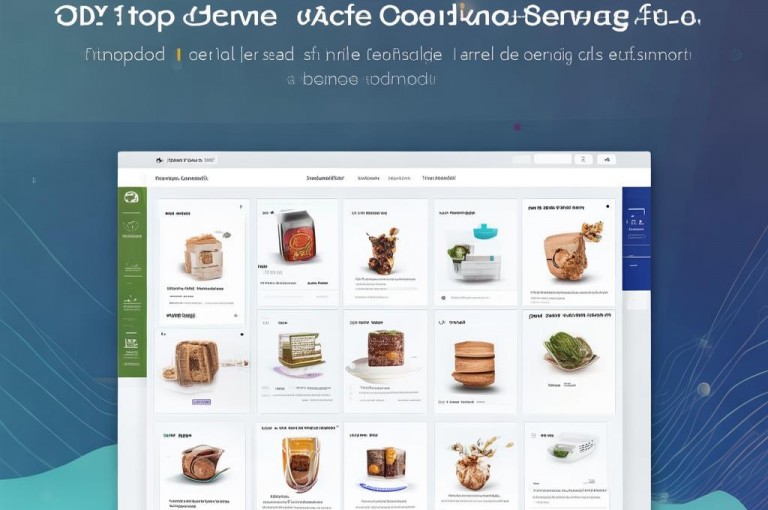Open the brown sack with granola product
The image size is (768, 510).
pyautogui.click(x=572, y=252)
